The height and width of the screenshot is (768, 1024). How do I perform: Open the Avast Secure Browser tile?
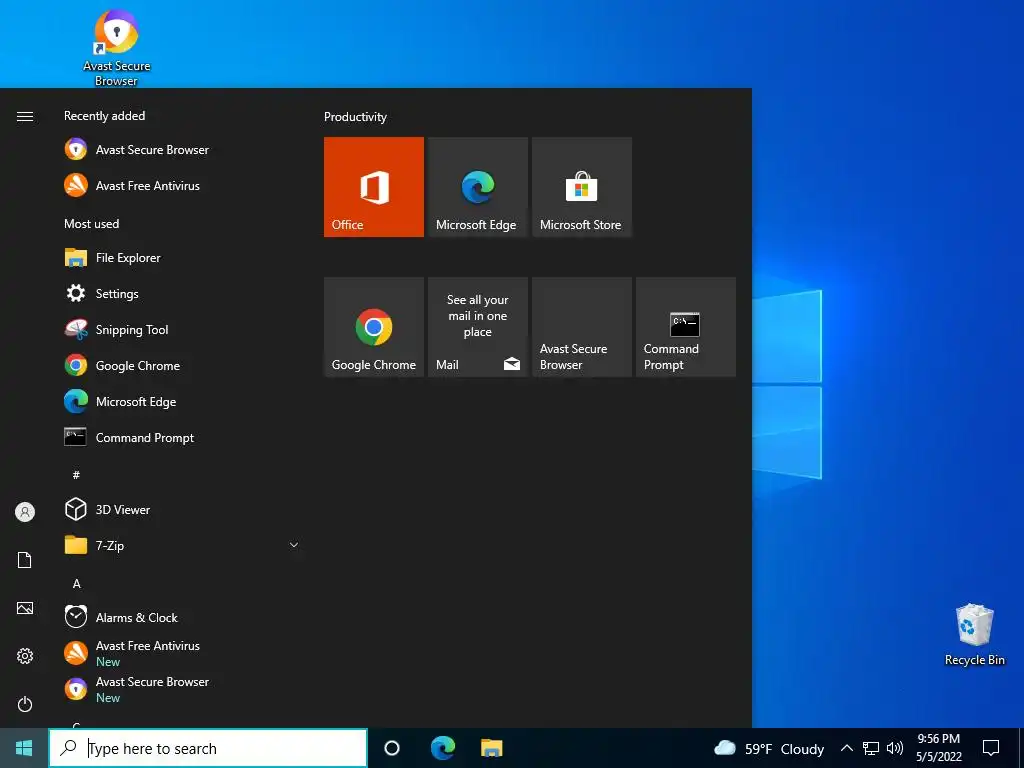[x=581, y=327]
